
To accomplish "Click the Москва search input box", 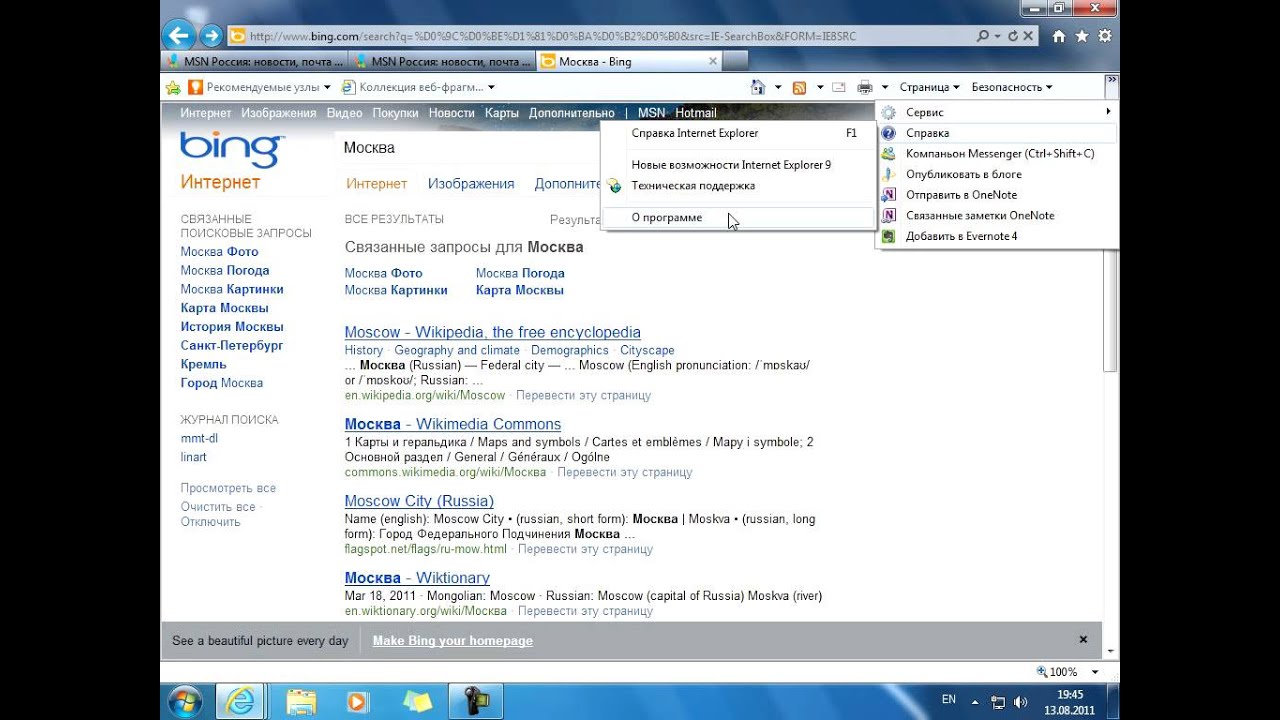I will (470, 148).
